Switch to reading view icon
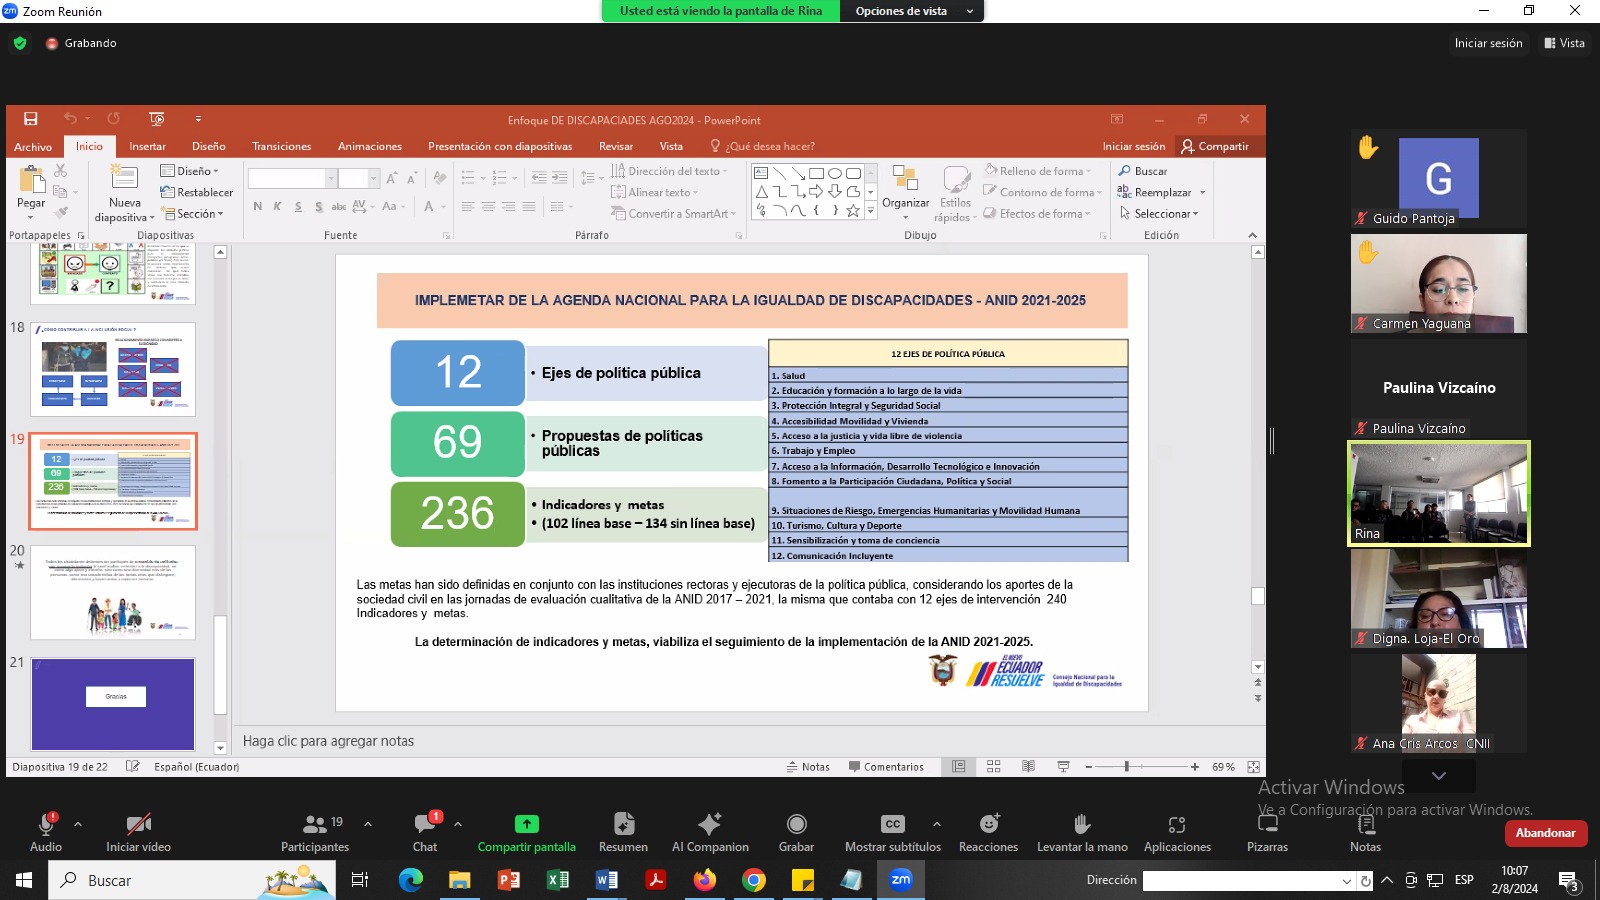This screenshot has width=1600, height=900. point(1028,767)
